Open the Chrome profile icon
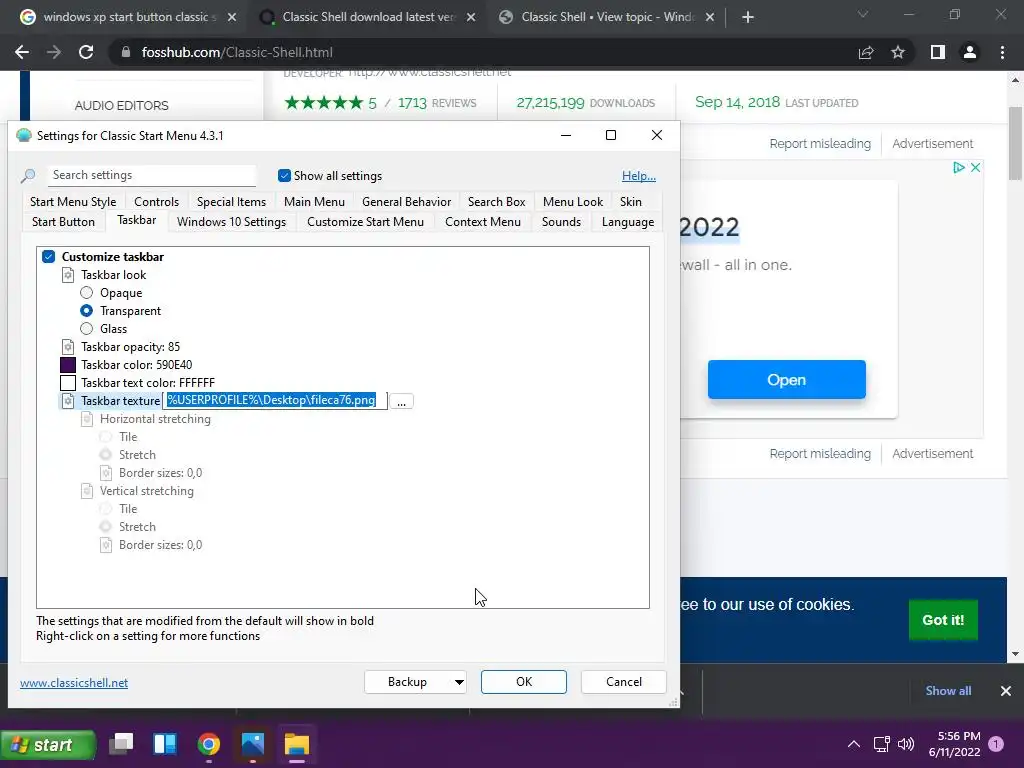The image size is (1024, 768). (x=970, y=52)
